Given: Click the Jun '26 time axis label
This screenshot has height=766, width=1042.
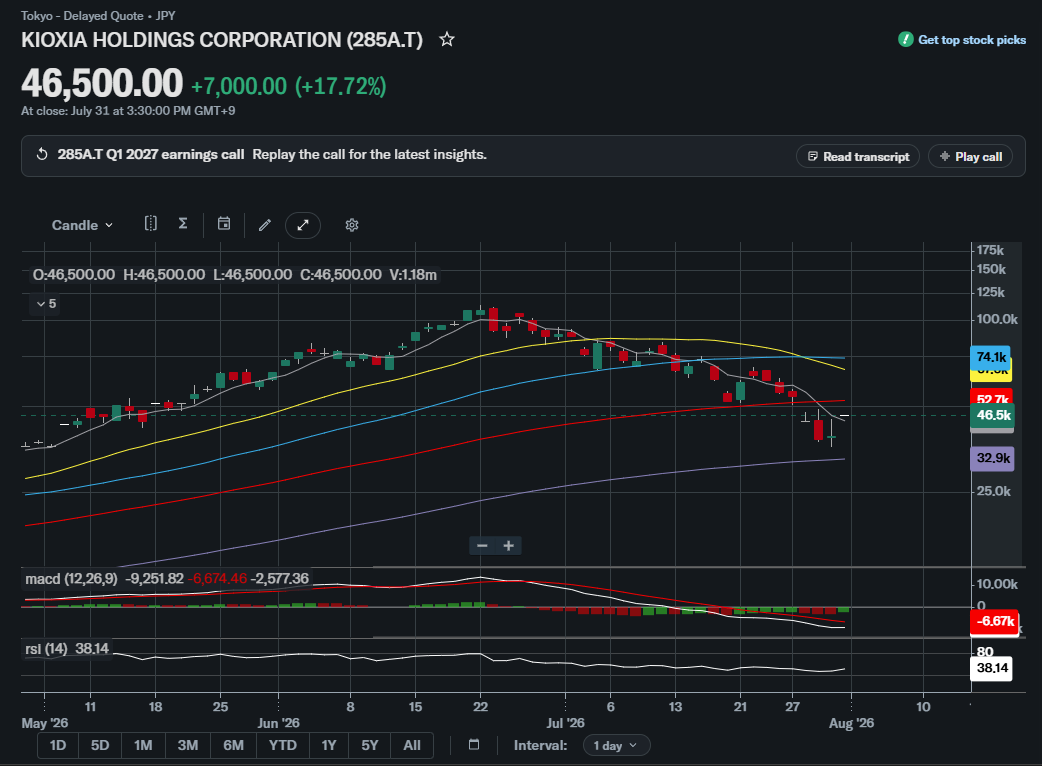Looking at the screenshot, I should [278, 723].
